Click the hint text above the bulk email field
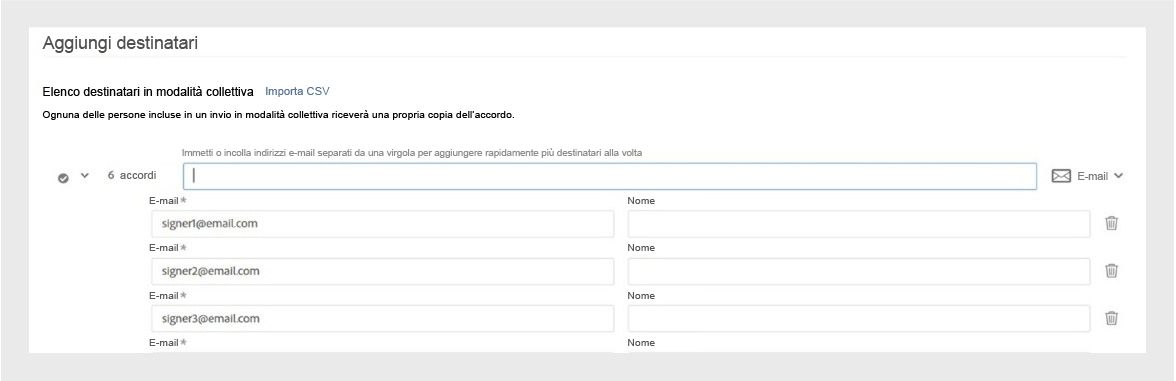Image resolution: width=1176 pixels, height=381 pixels. pos(412,152)
